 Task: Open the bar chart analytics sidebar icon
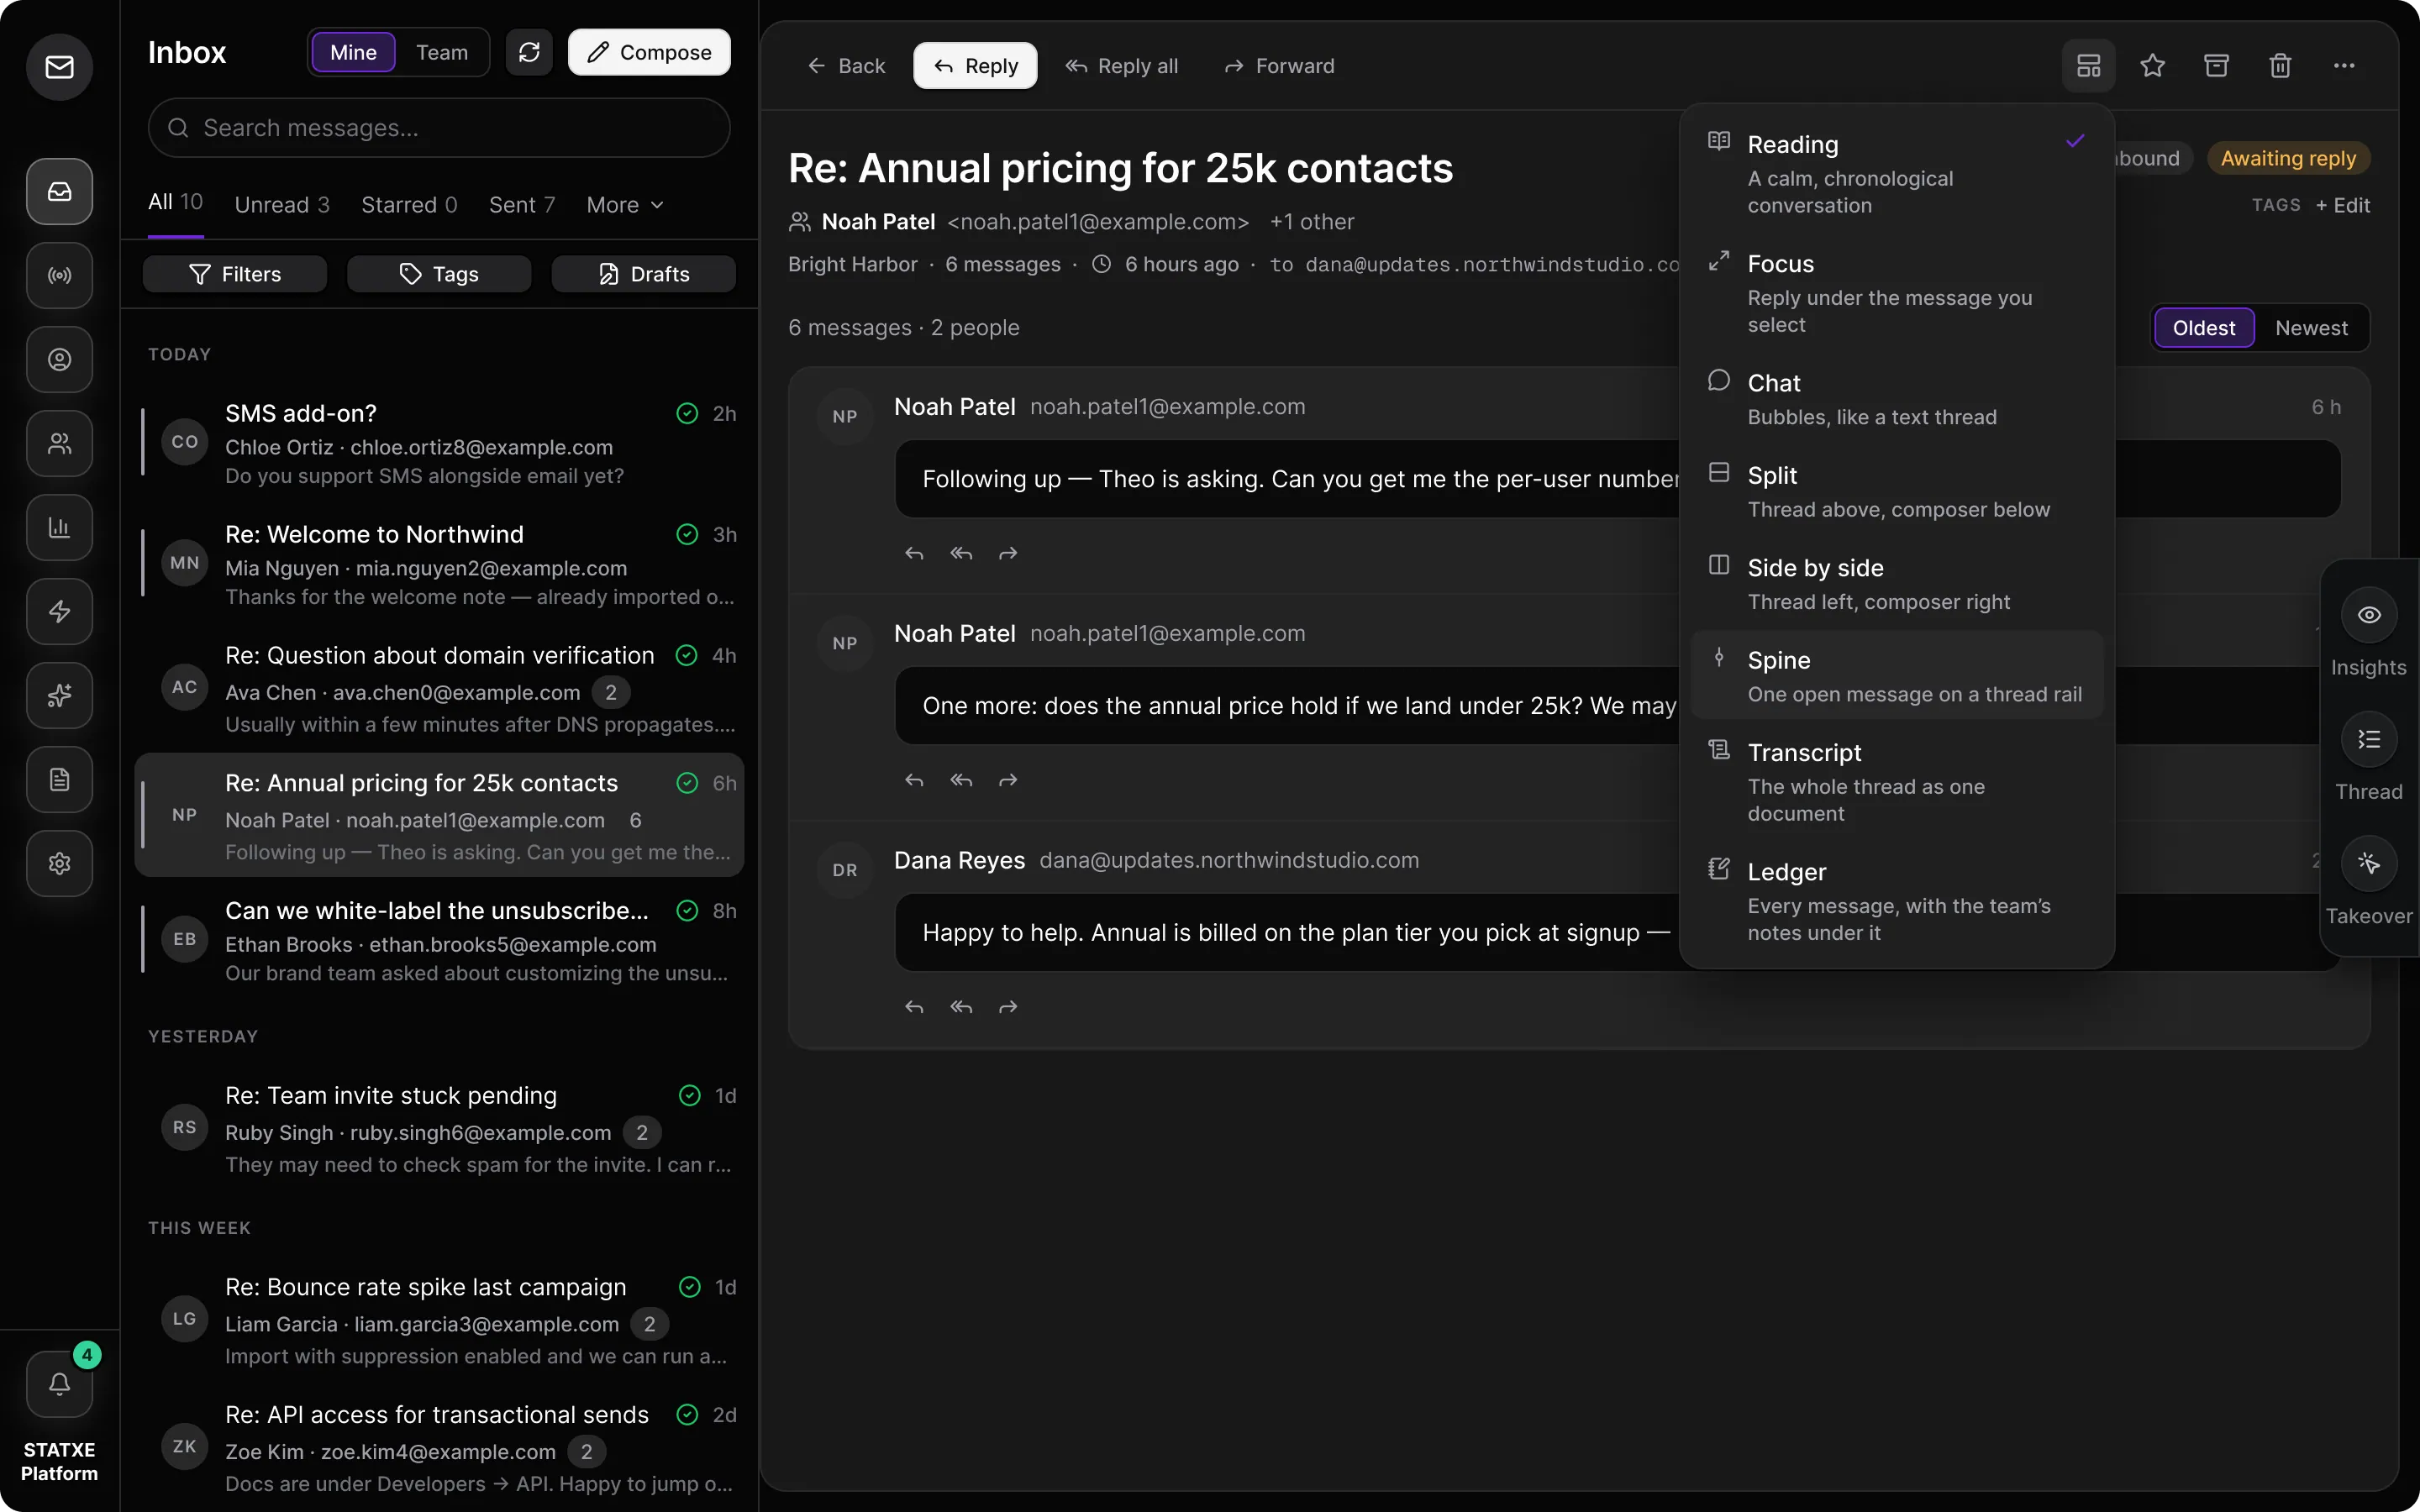tap(59, 527)
